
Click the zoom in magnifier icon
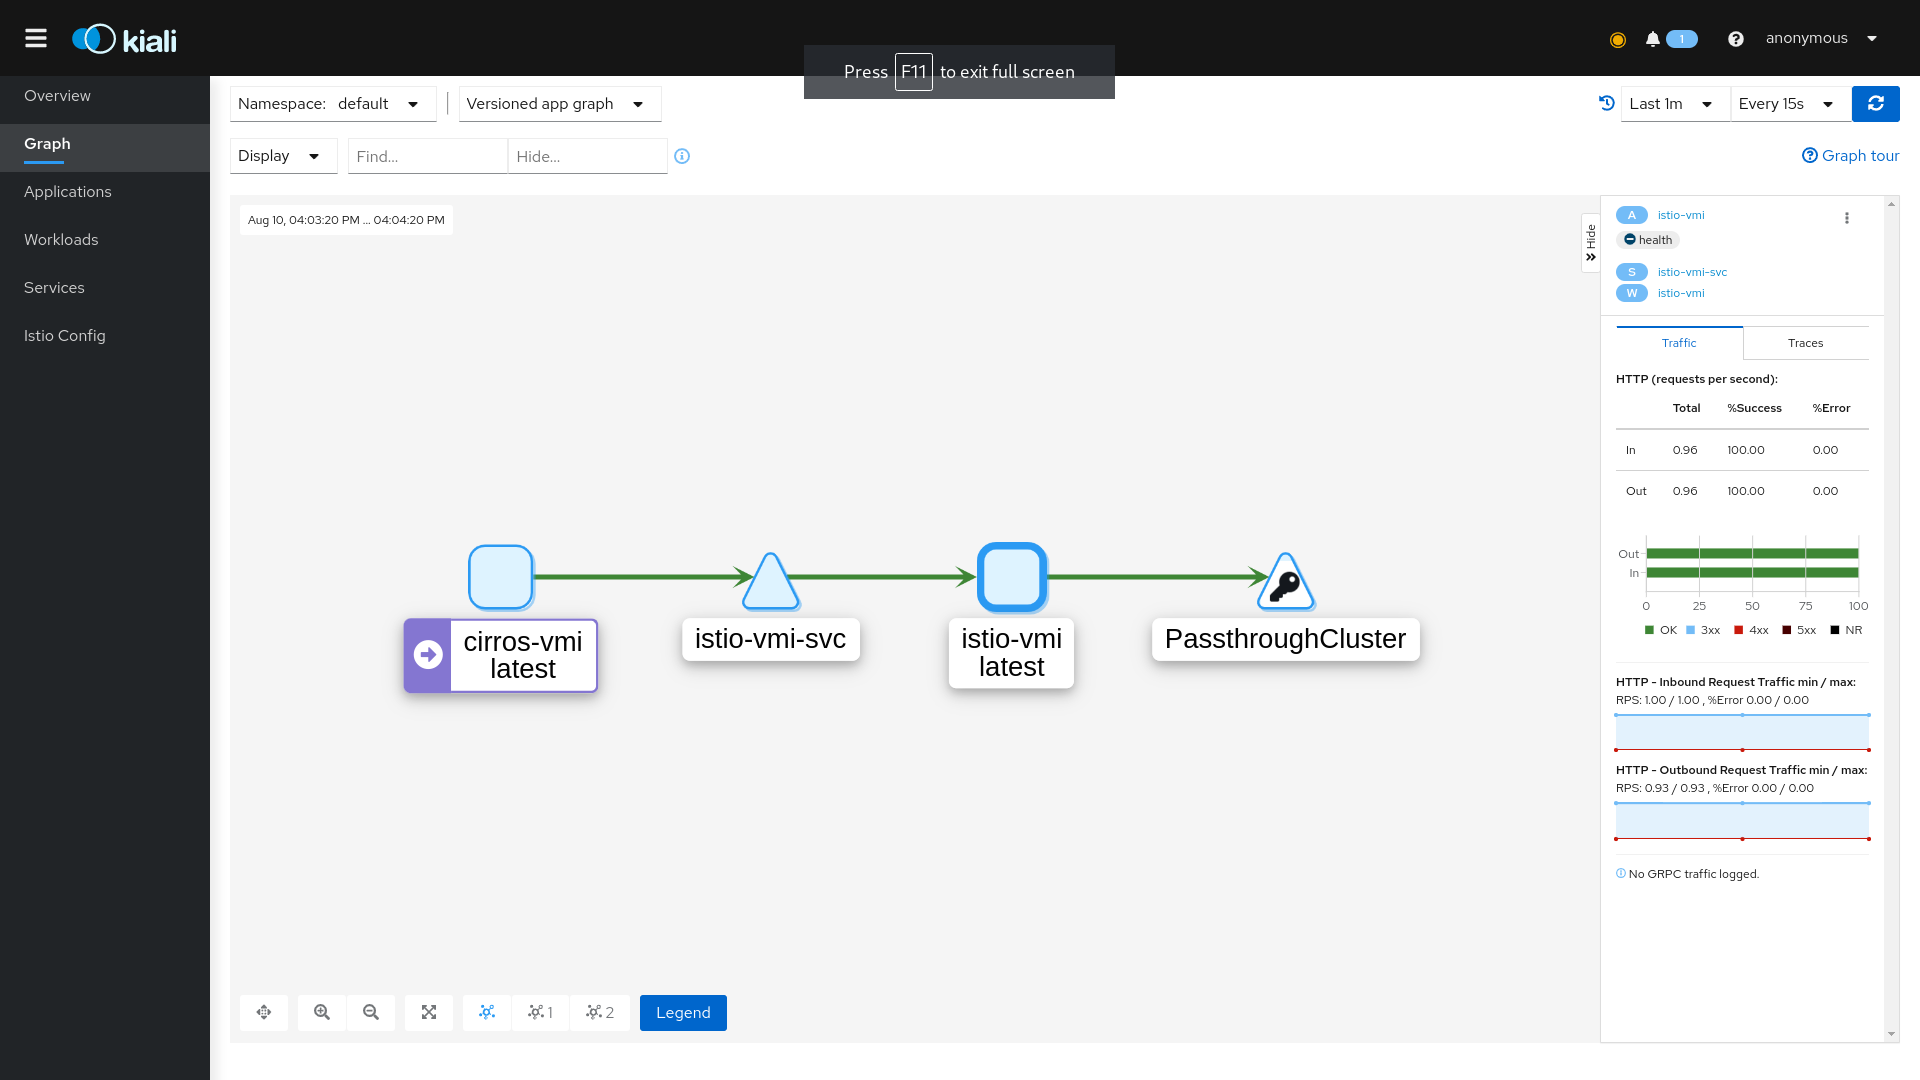click(x=322, y=1012)
